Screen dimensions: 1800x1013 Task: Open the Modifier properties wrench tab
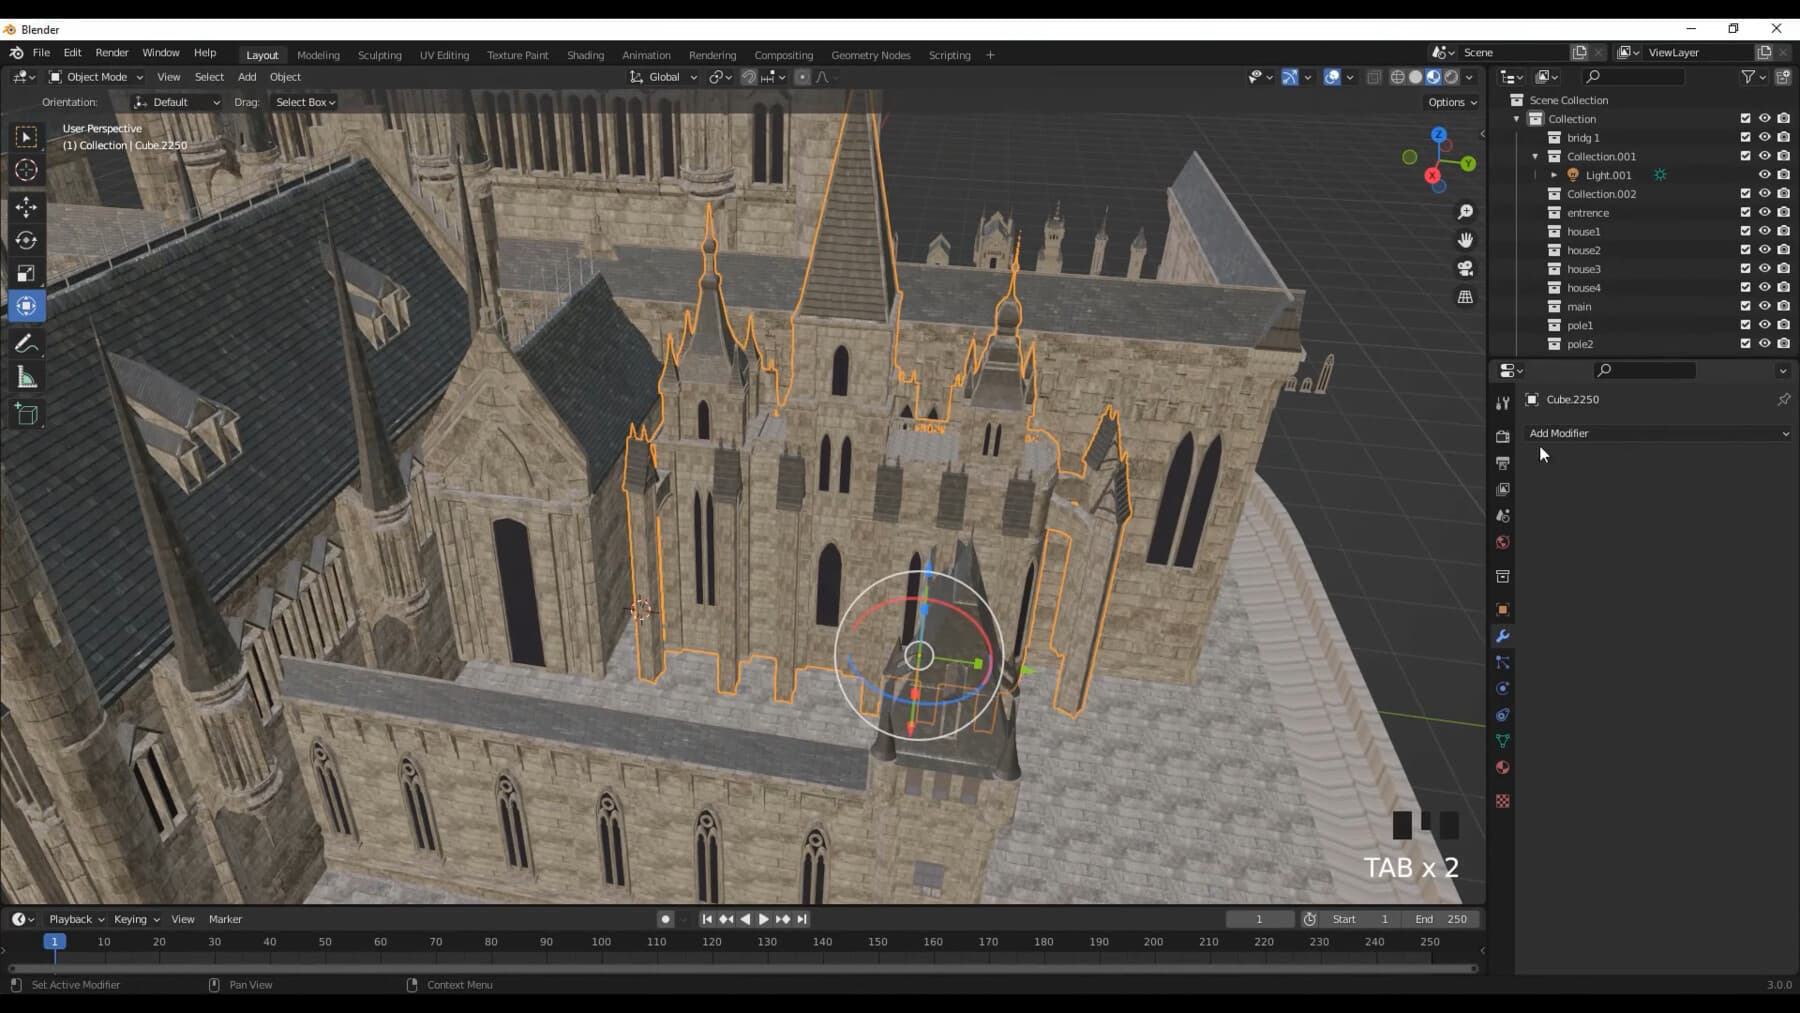point(1502,636)
